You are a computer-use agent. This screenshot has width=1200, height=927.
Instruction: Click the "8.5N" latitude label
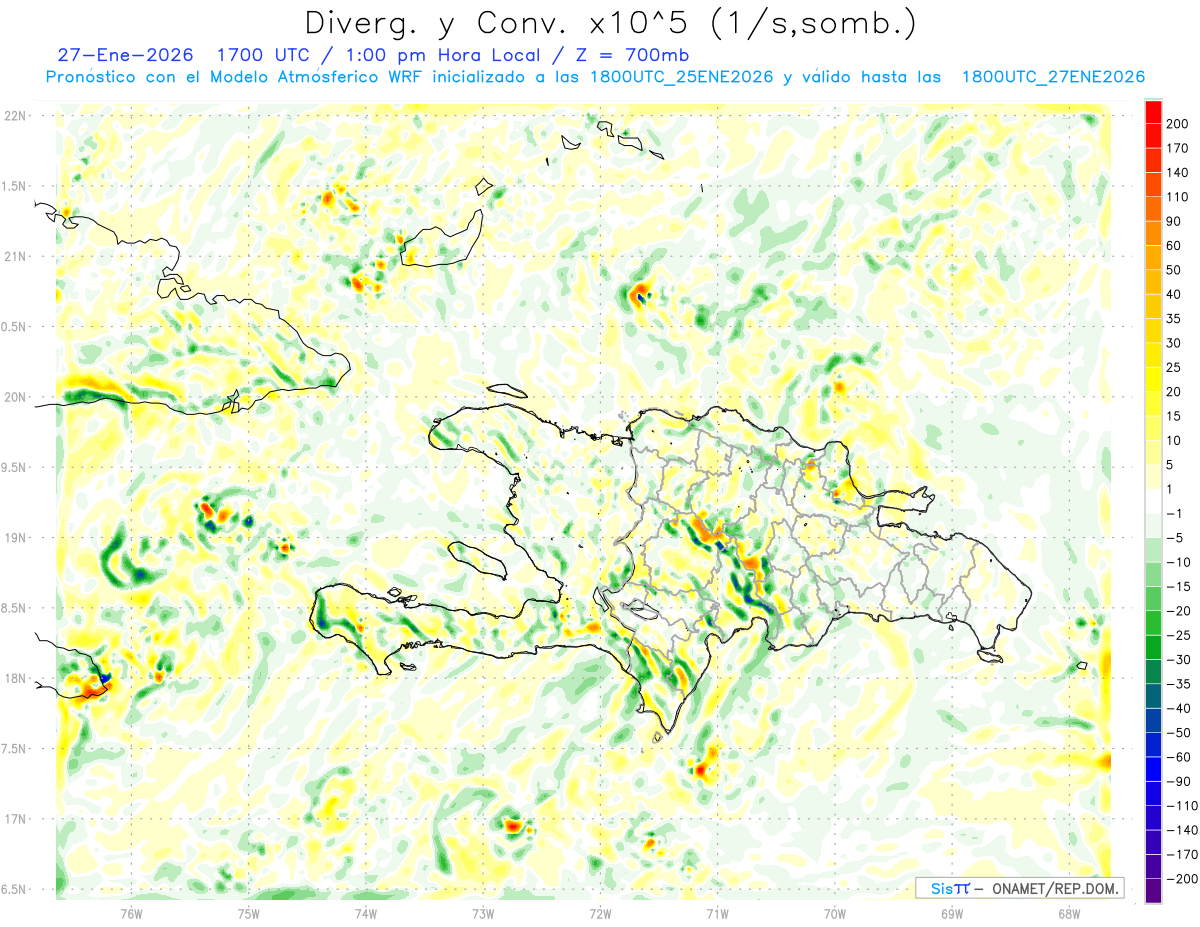point(15,608)
